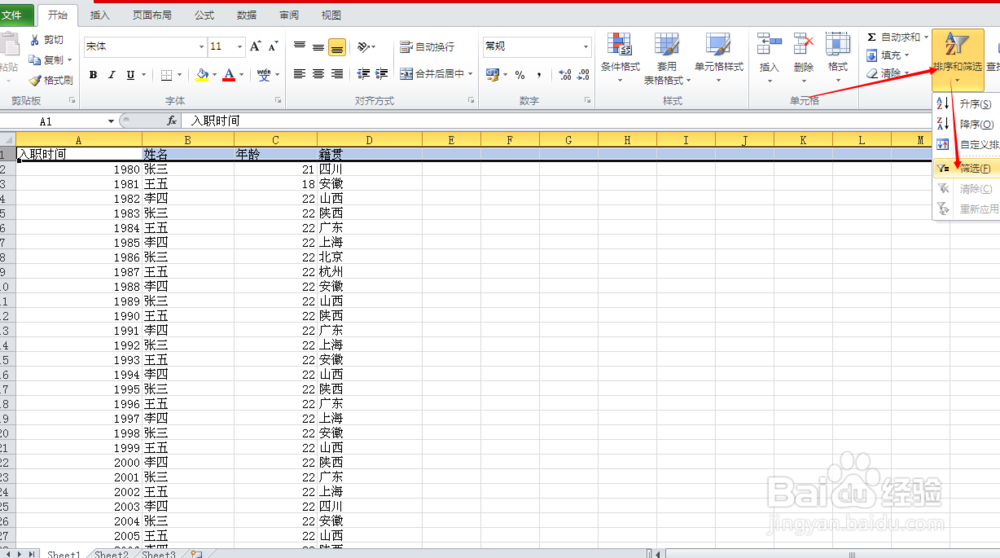Click the increase indent icon
Image resolution: width=1000 pixels, height=558 pixels.
coord(381,74)
